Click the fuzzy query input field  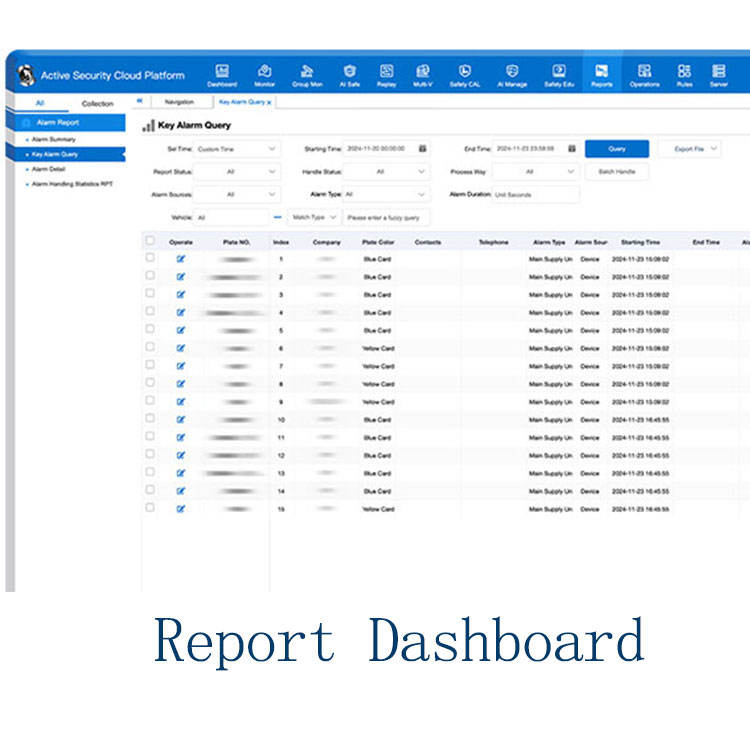[386, 217]
